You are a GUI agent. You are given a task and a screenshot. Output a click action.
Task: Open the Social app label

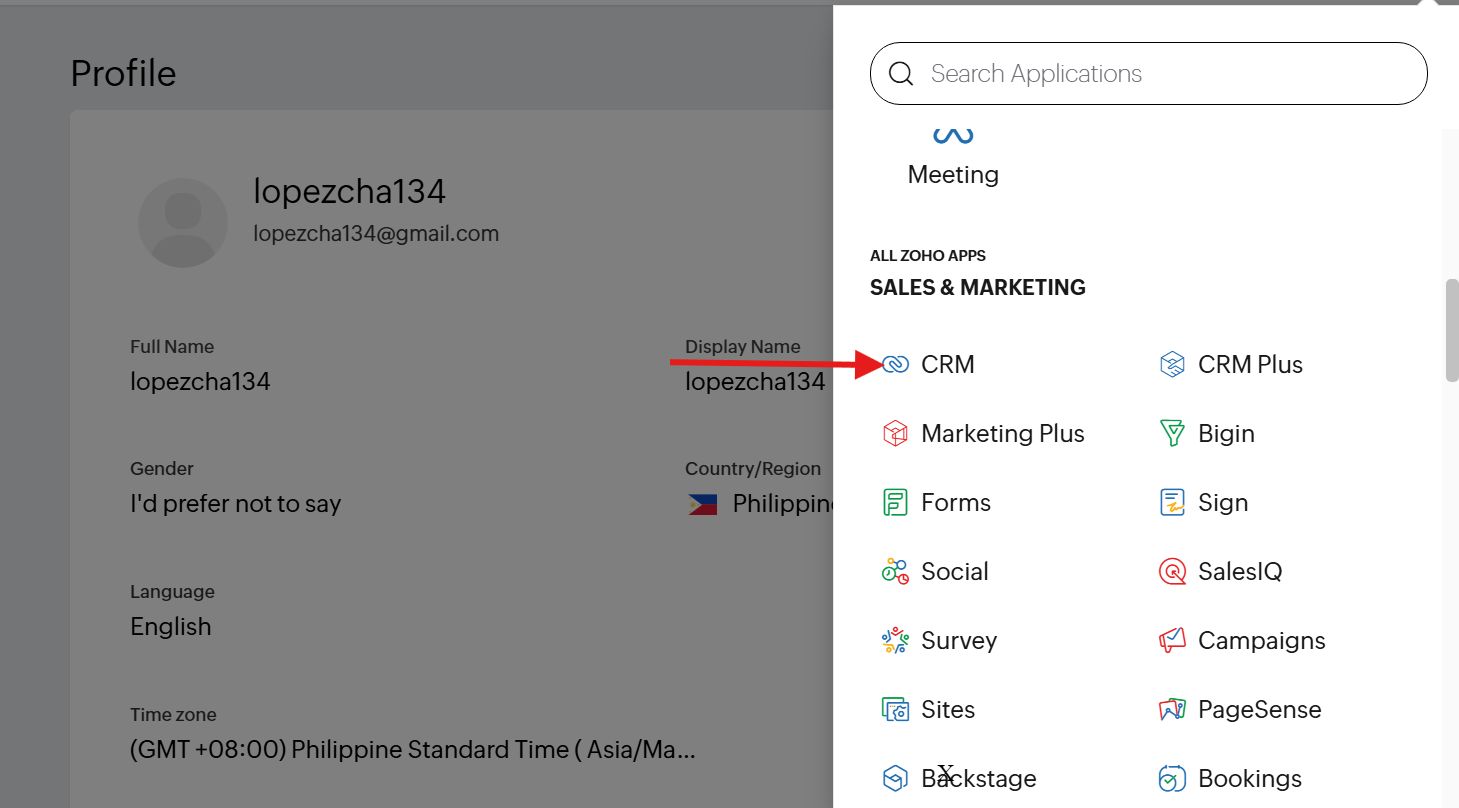point(955,572)
